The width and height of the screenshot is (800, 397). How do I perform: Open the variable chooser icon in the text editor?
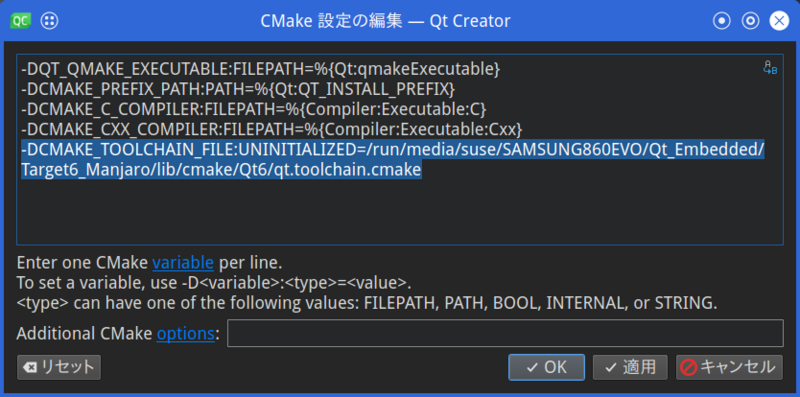(769, 68)
